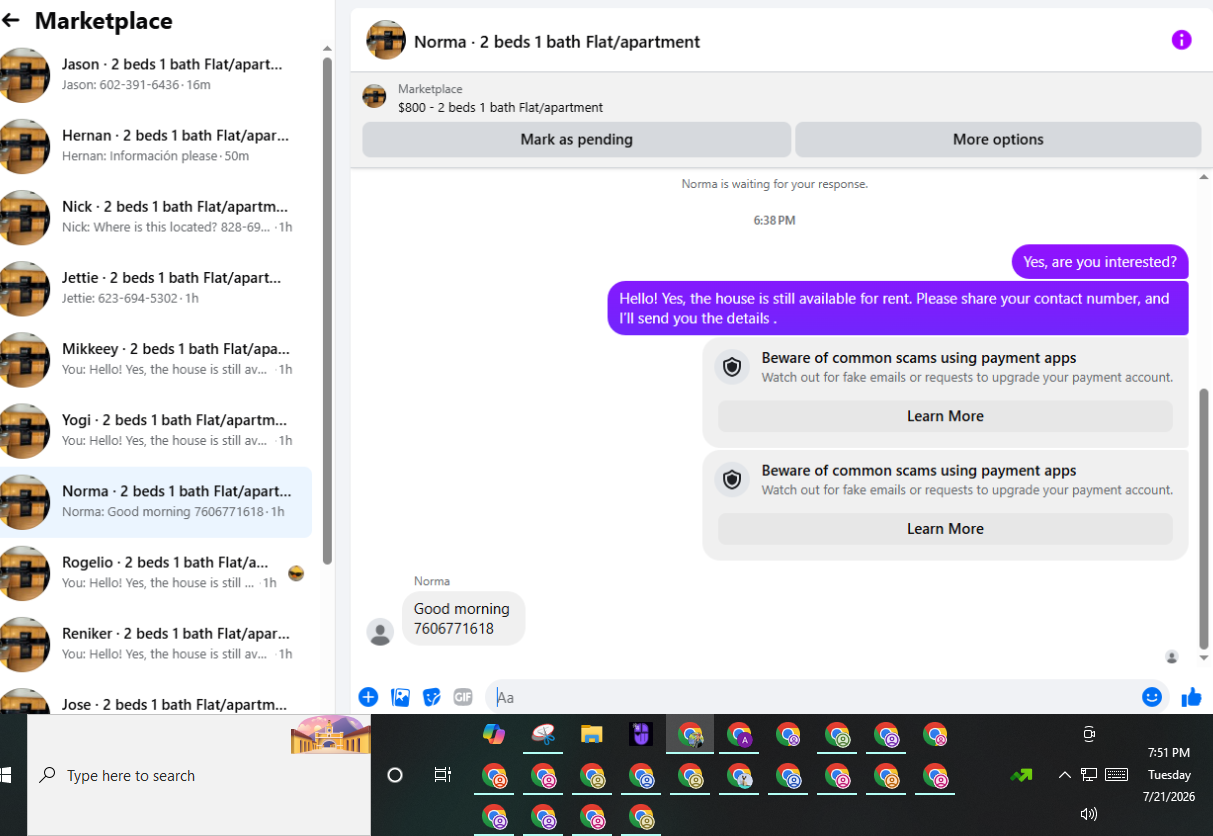Open the GIF picker
1213x836 pixels.
[462, 697]
